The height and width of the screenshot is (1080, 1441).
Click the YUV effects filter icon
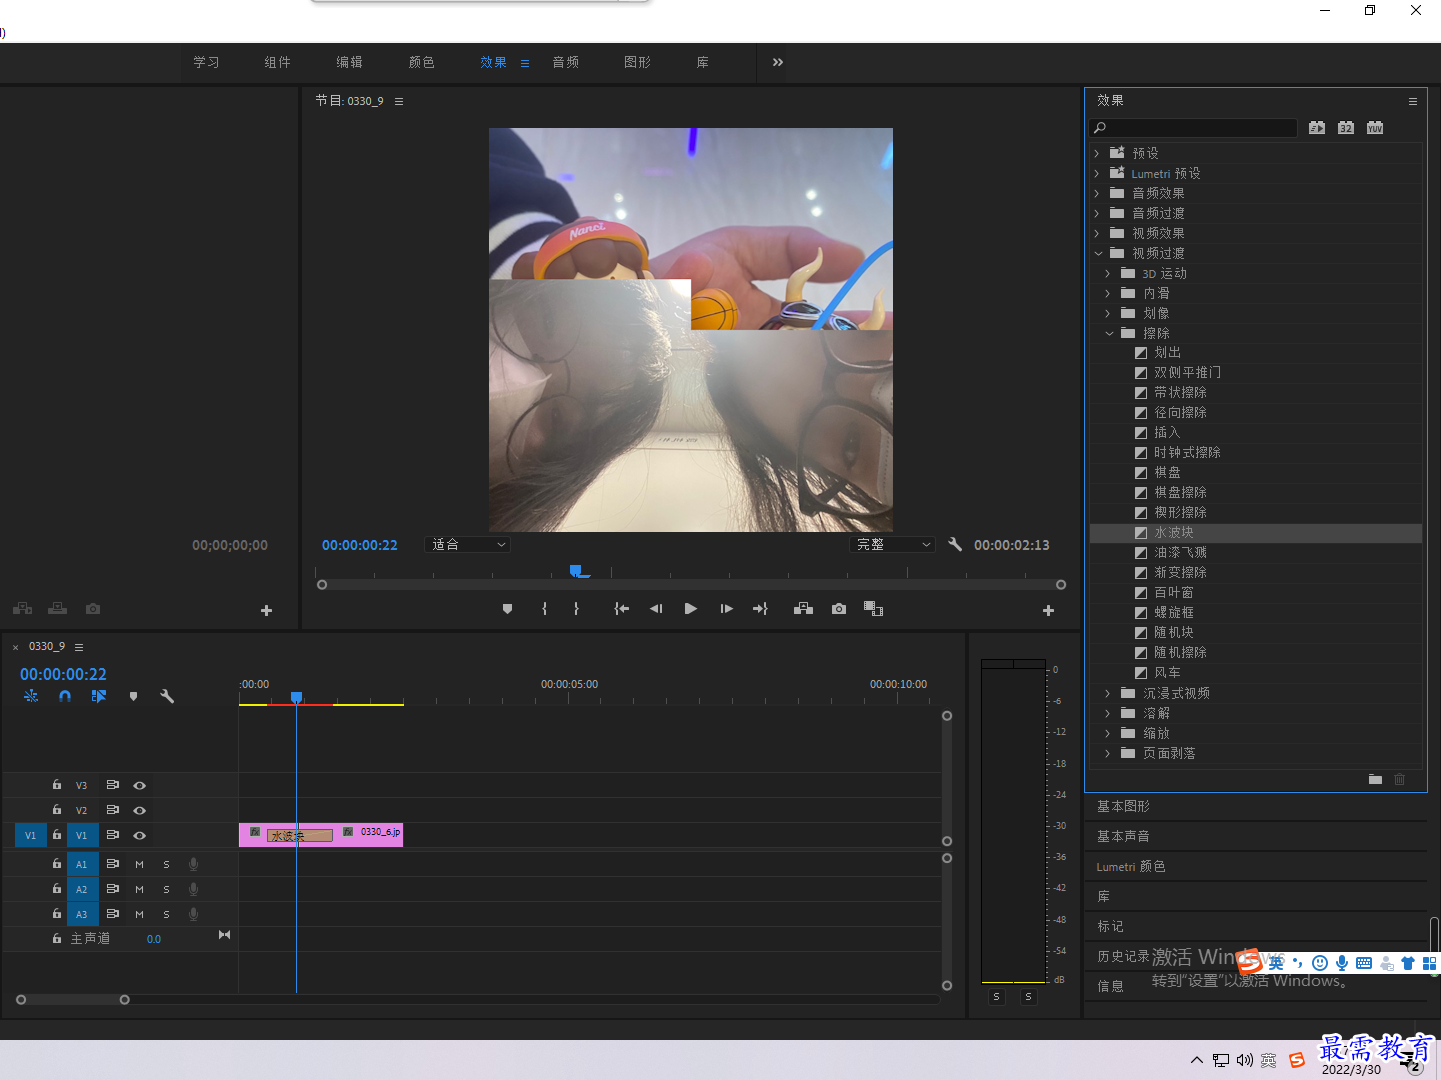tap(1375, 128)
